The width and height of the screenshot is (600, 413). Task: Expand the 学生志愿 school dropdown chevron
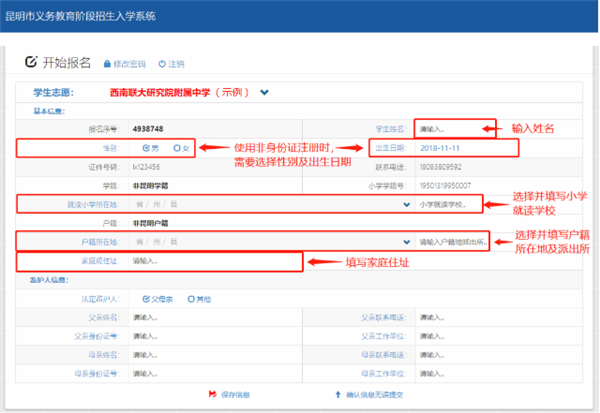pyautogui.click(x=265, y=93)
